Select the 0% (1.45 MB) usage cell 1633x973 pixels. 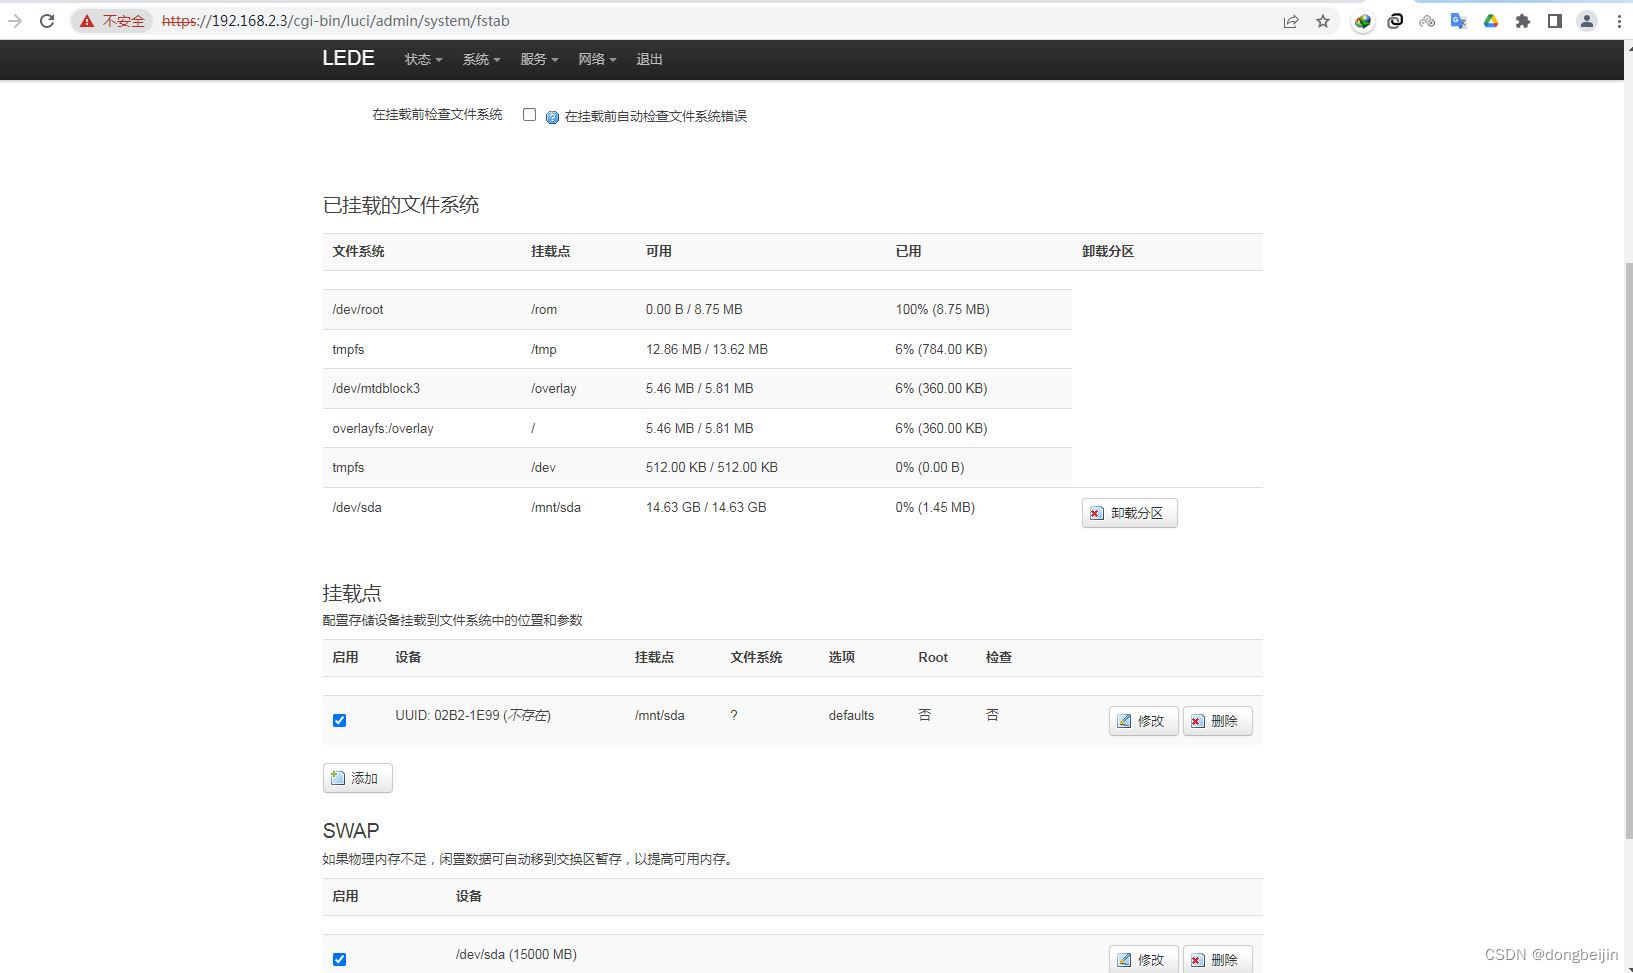(935, 508)
